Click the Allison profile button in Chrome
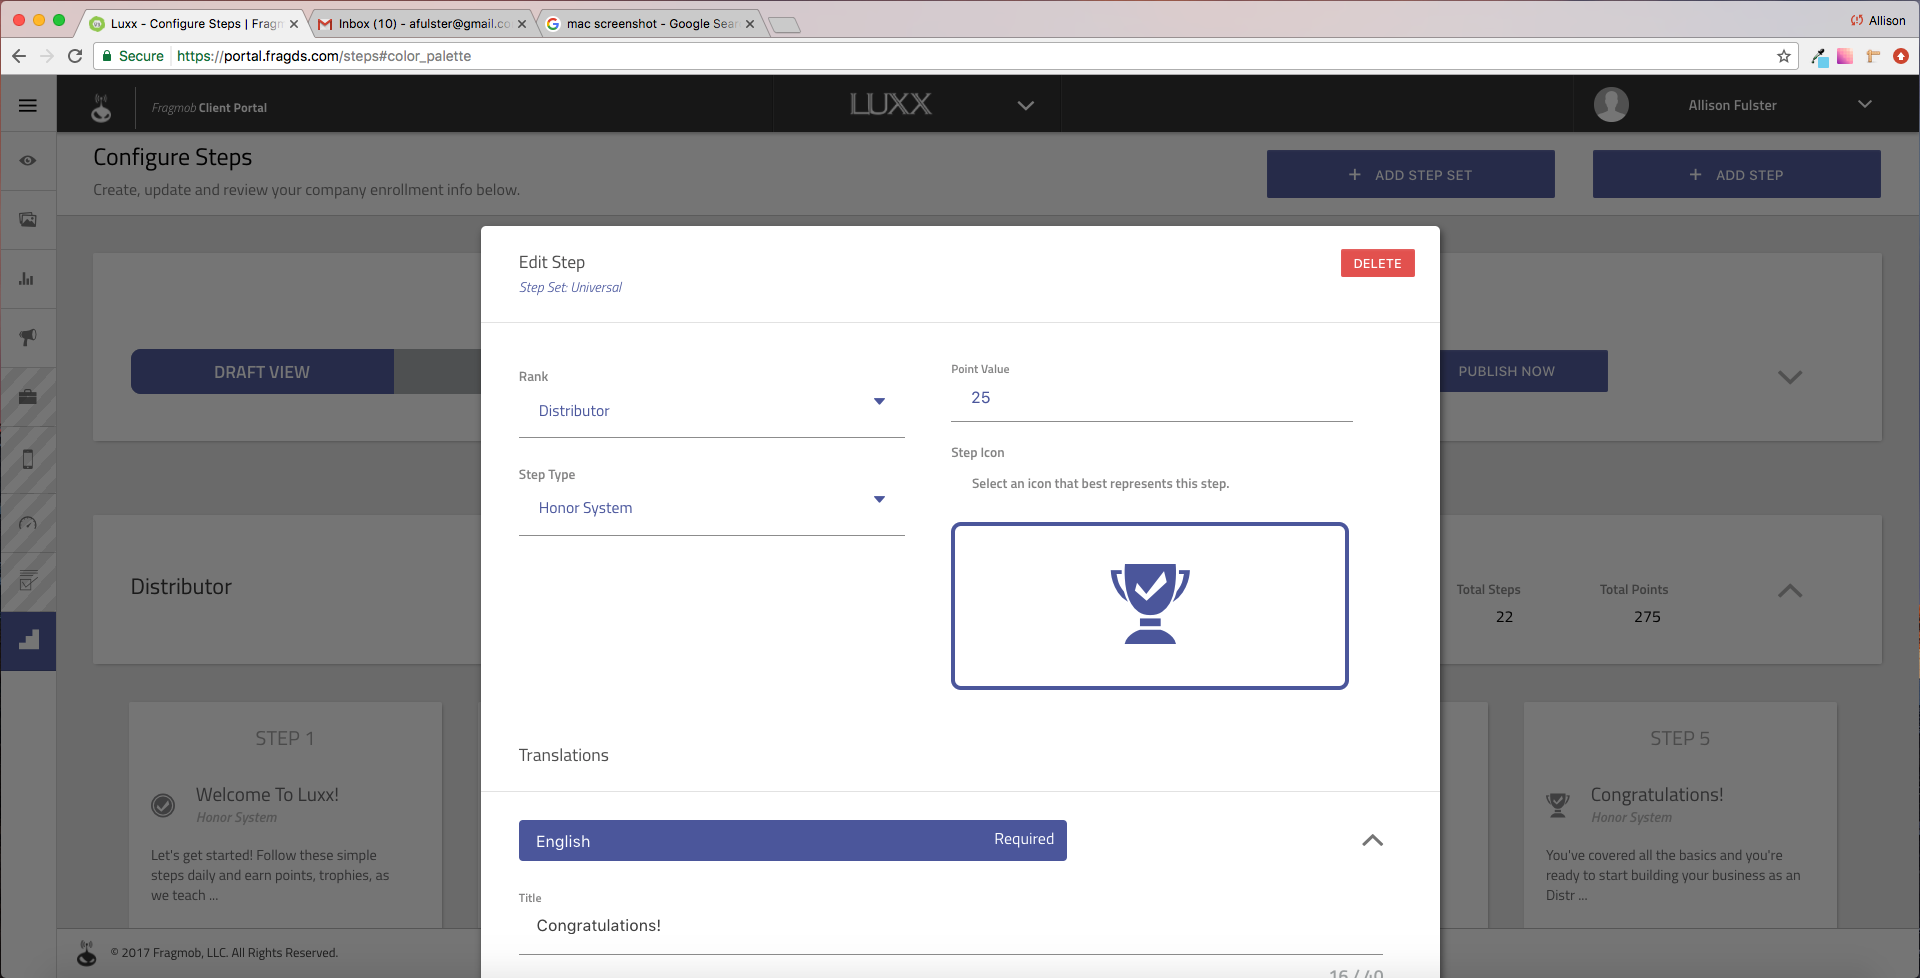Screen dimensions: 1920x978 click(1878, 20)
